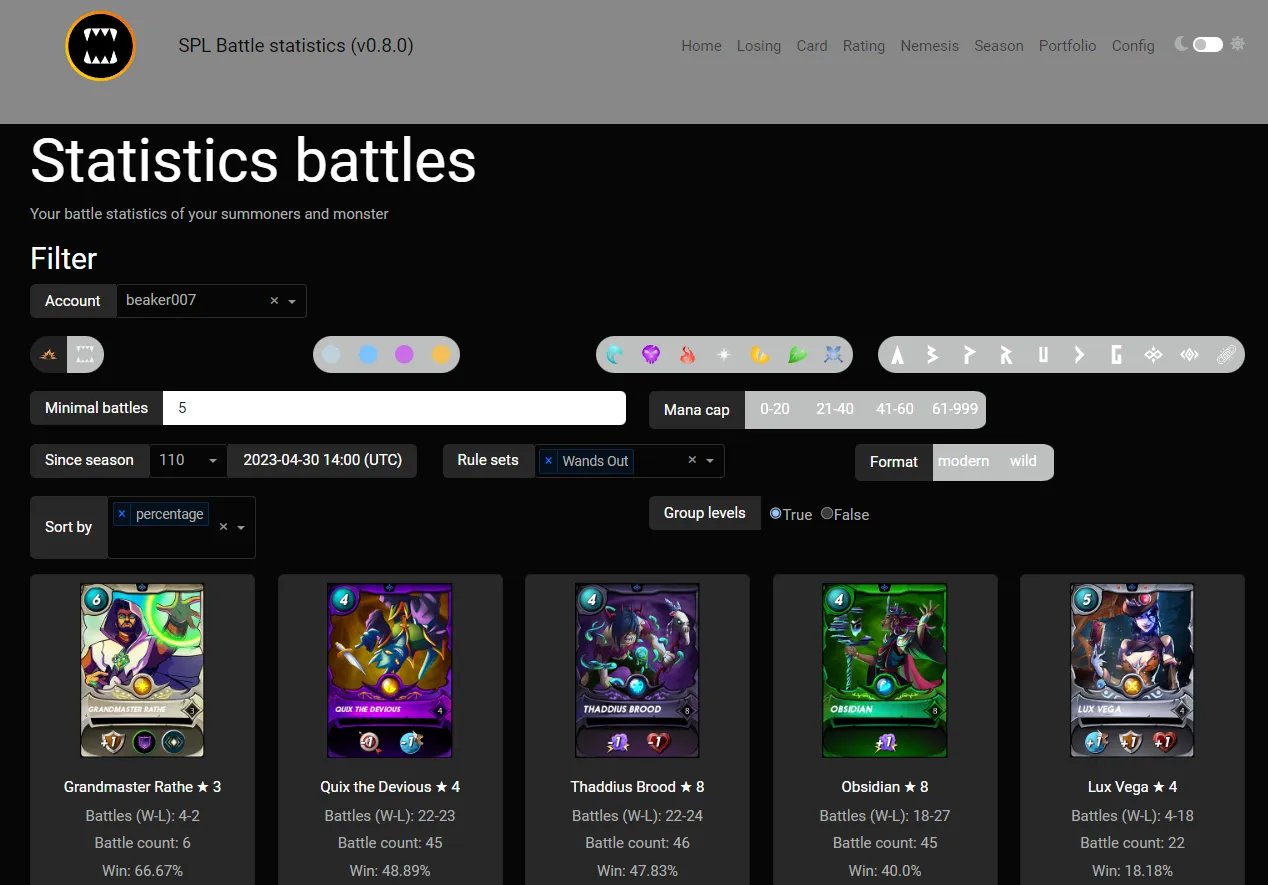The width and height of the screenshot is (1268, 885).
Task: Clear all Sort by selections
Action: pos(223,527)
